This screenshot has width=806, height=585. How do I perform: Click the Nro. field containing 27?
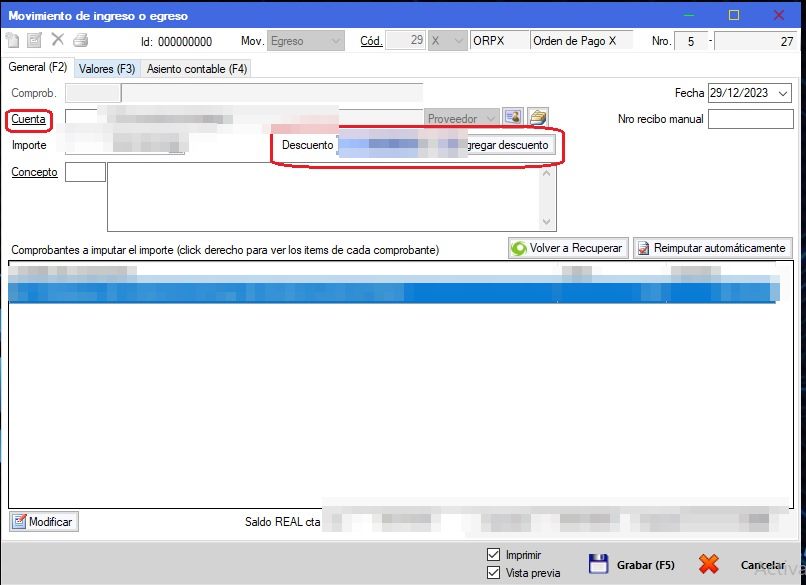(x=755, y=41)
